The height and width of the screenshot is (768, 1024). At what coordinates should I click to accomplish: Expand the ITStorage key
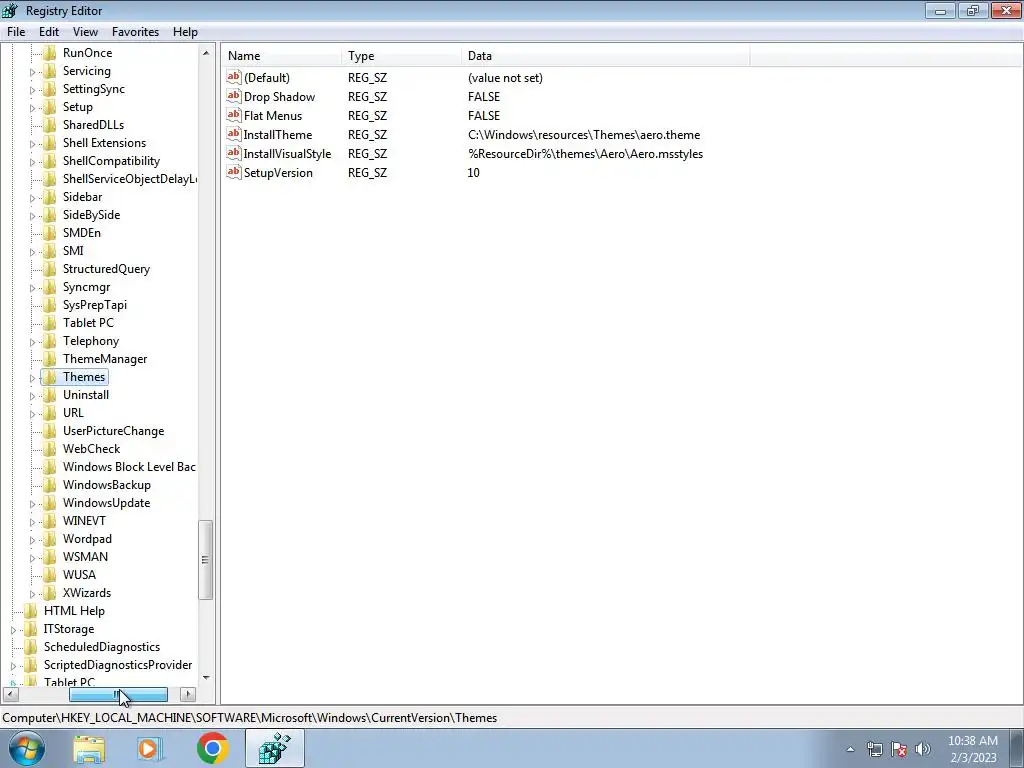13,630
